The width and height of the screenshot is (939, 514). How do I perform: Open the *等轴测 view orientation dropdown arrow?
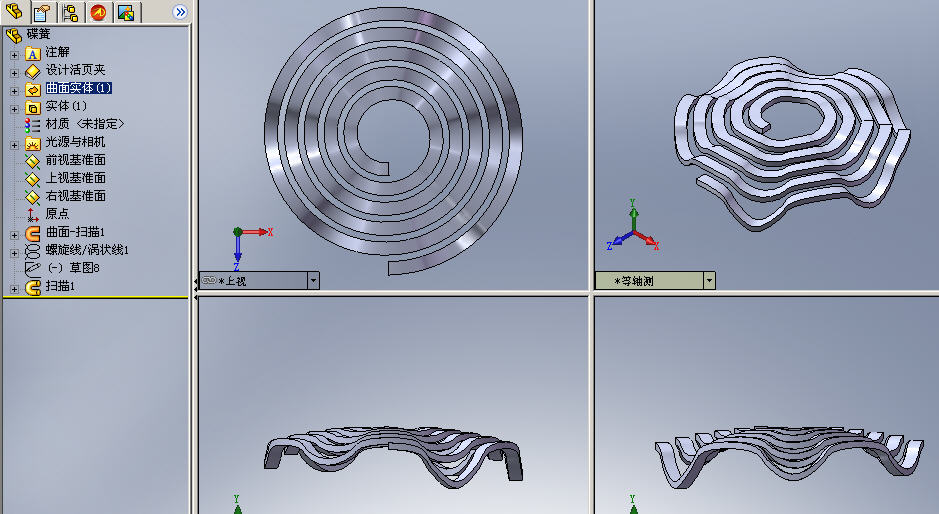(x=710, y=280)
